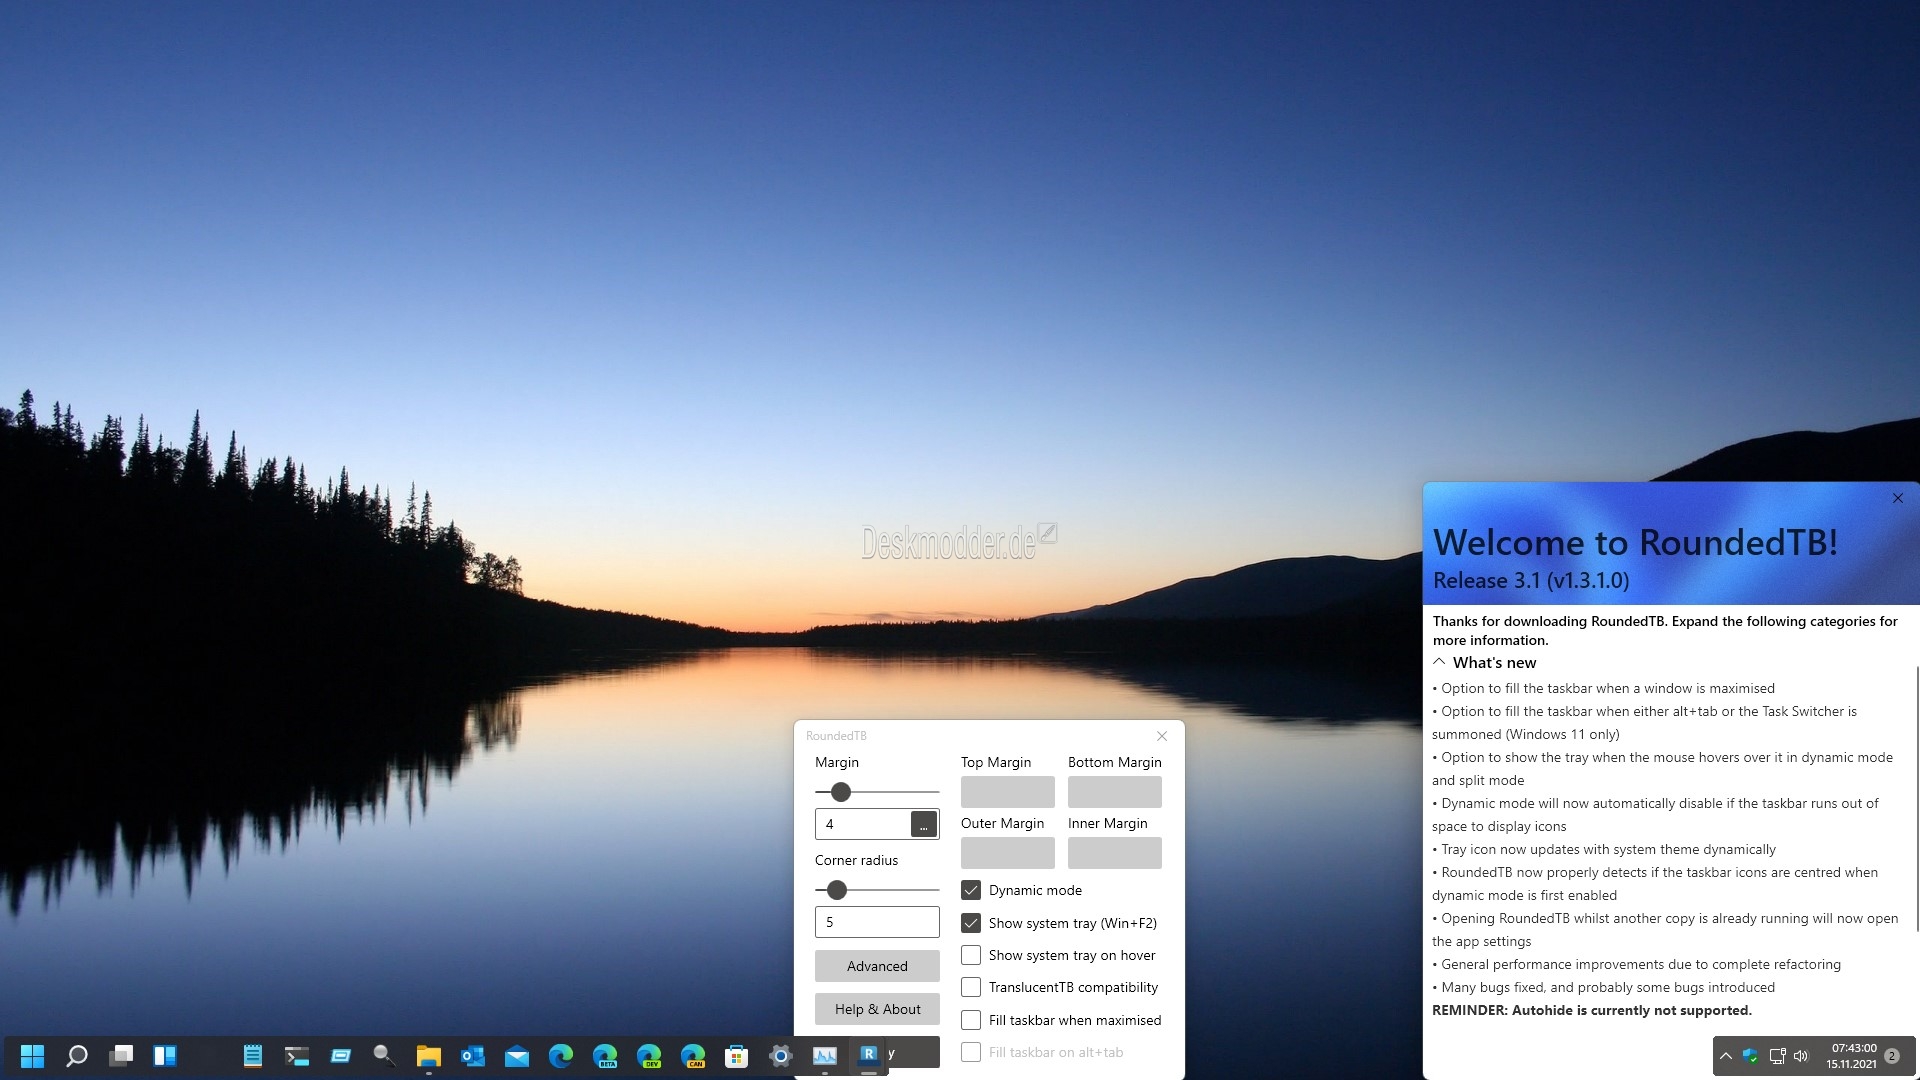Screen dimensions: 1920x1080
Task: Click 'Tray icon now updates with system theme' line
Action: [x=1604, y=849]
